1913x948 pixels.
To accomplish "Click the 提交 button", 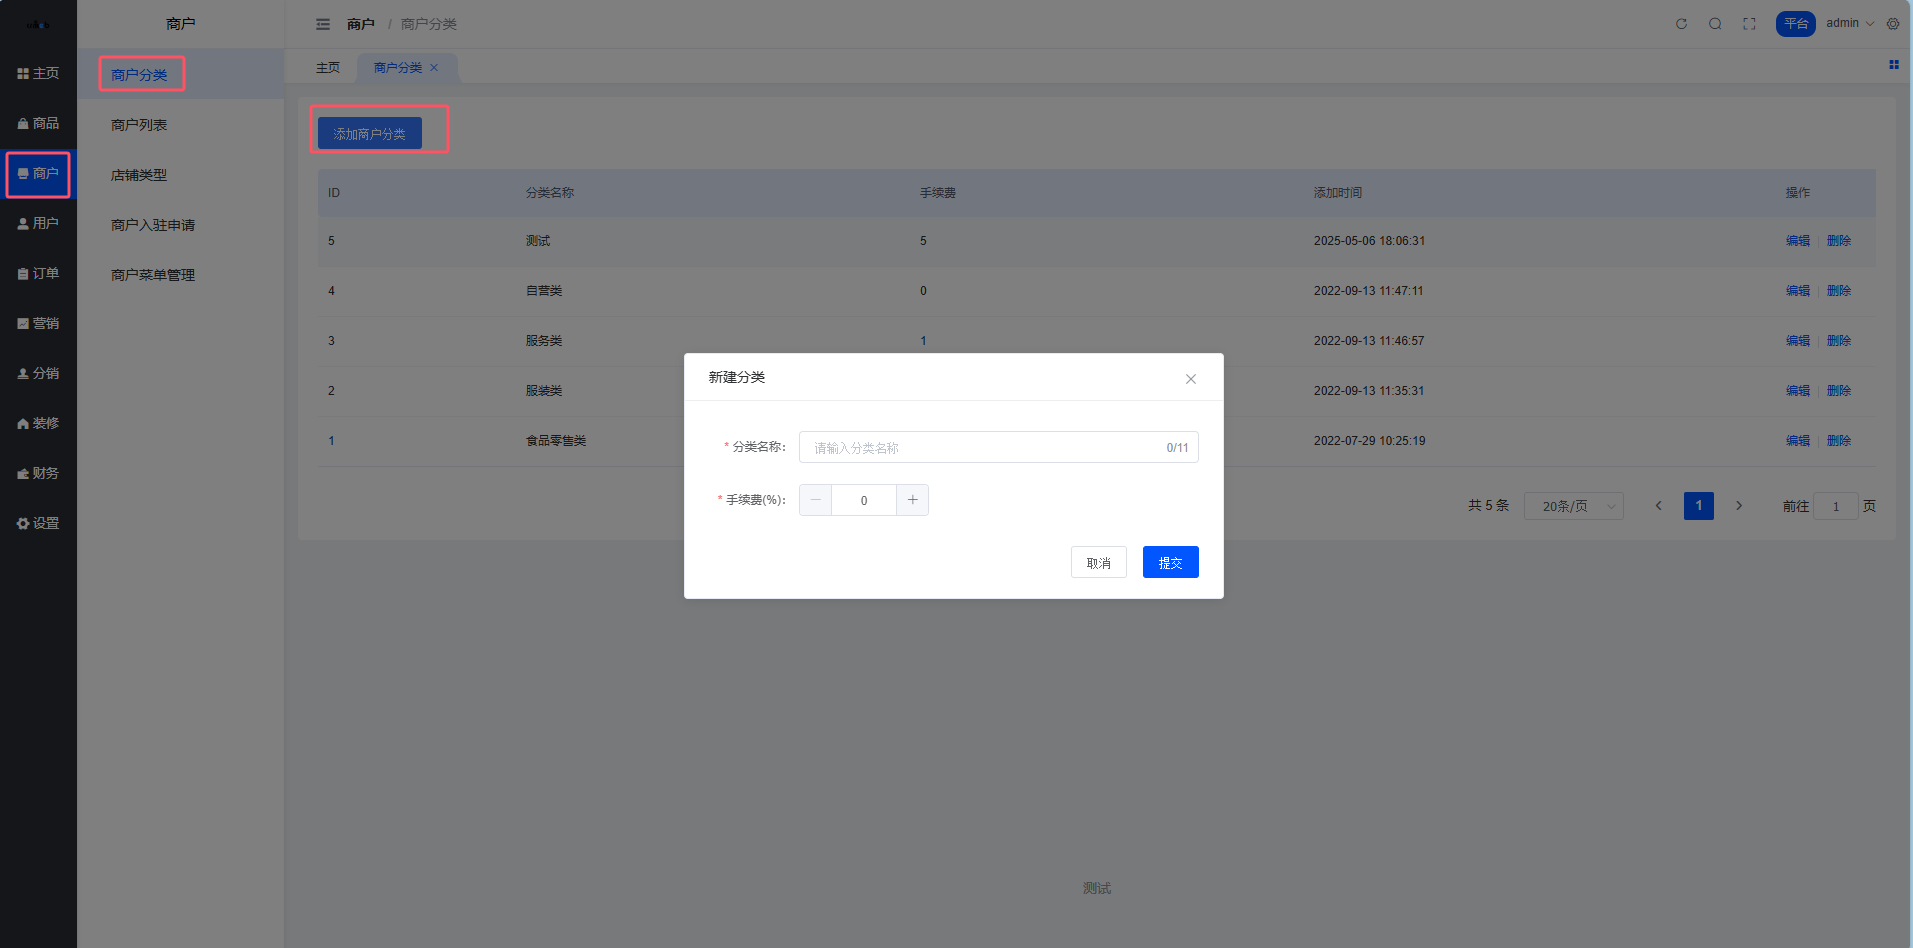I will click(x=1170, y=563).
